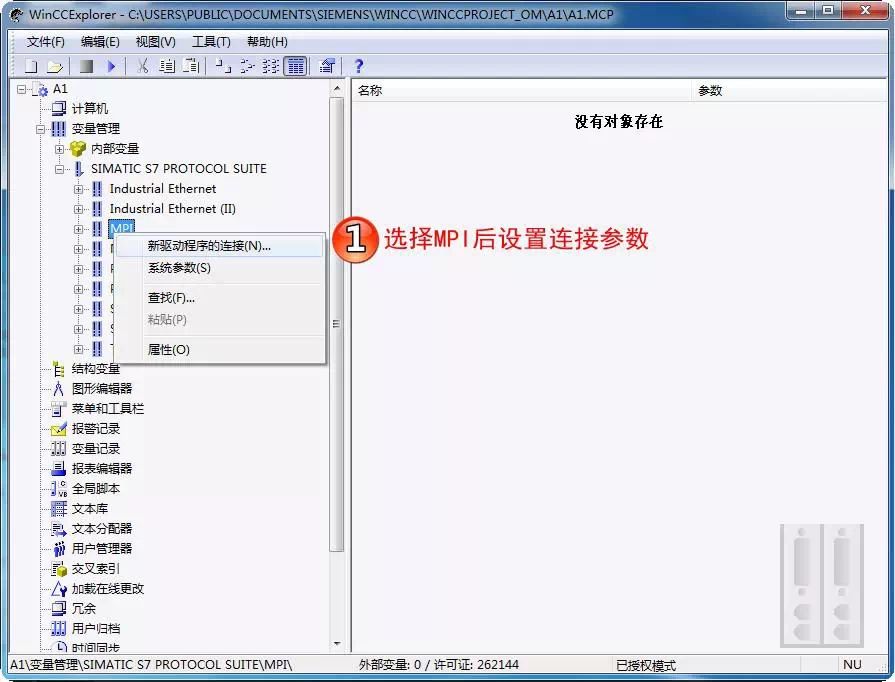
Task: Select the details view toolbar icon
Action: pyautogui.click(x=296, y=66)
